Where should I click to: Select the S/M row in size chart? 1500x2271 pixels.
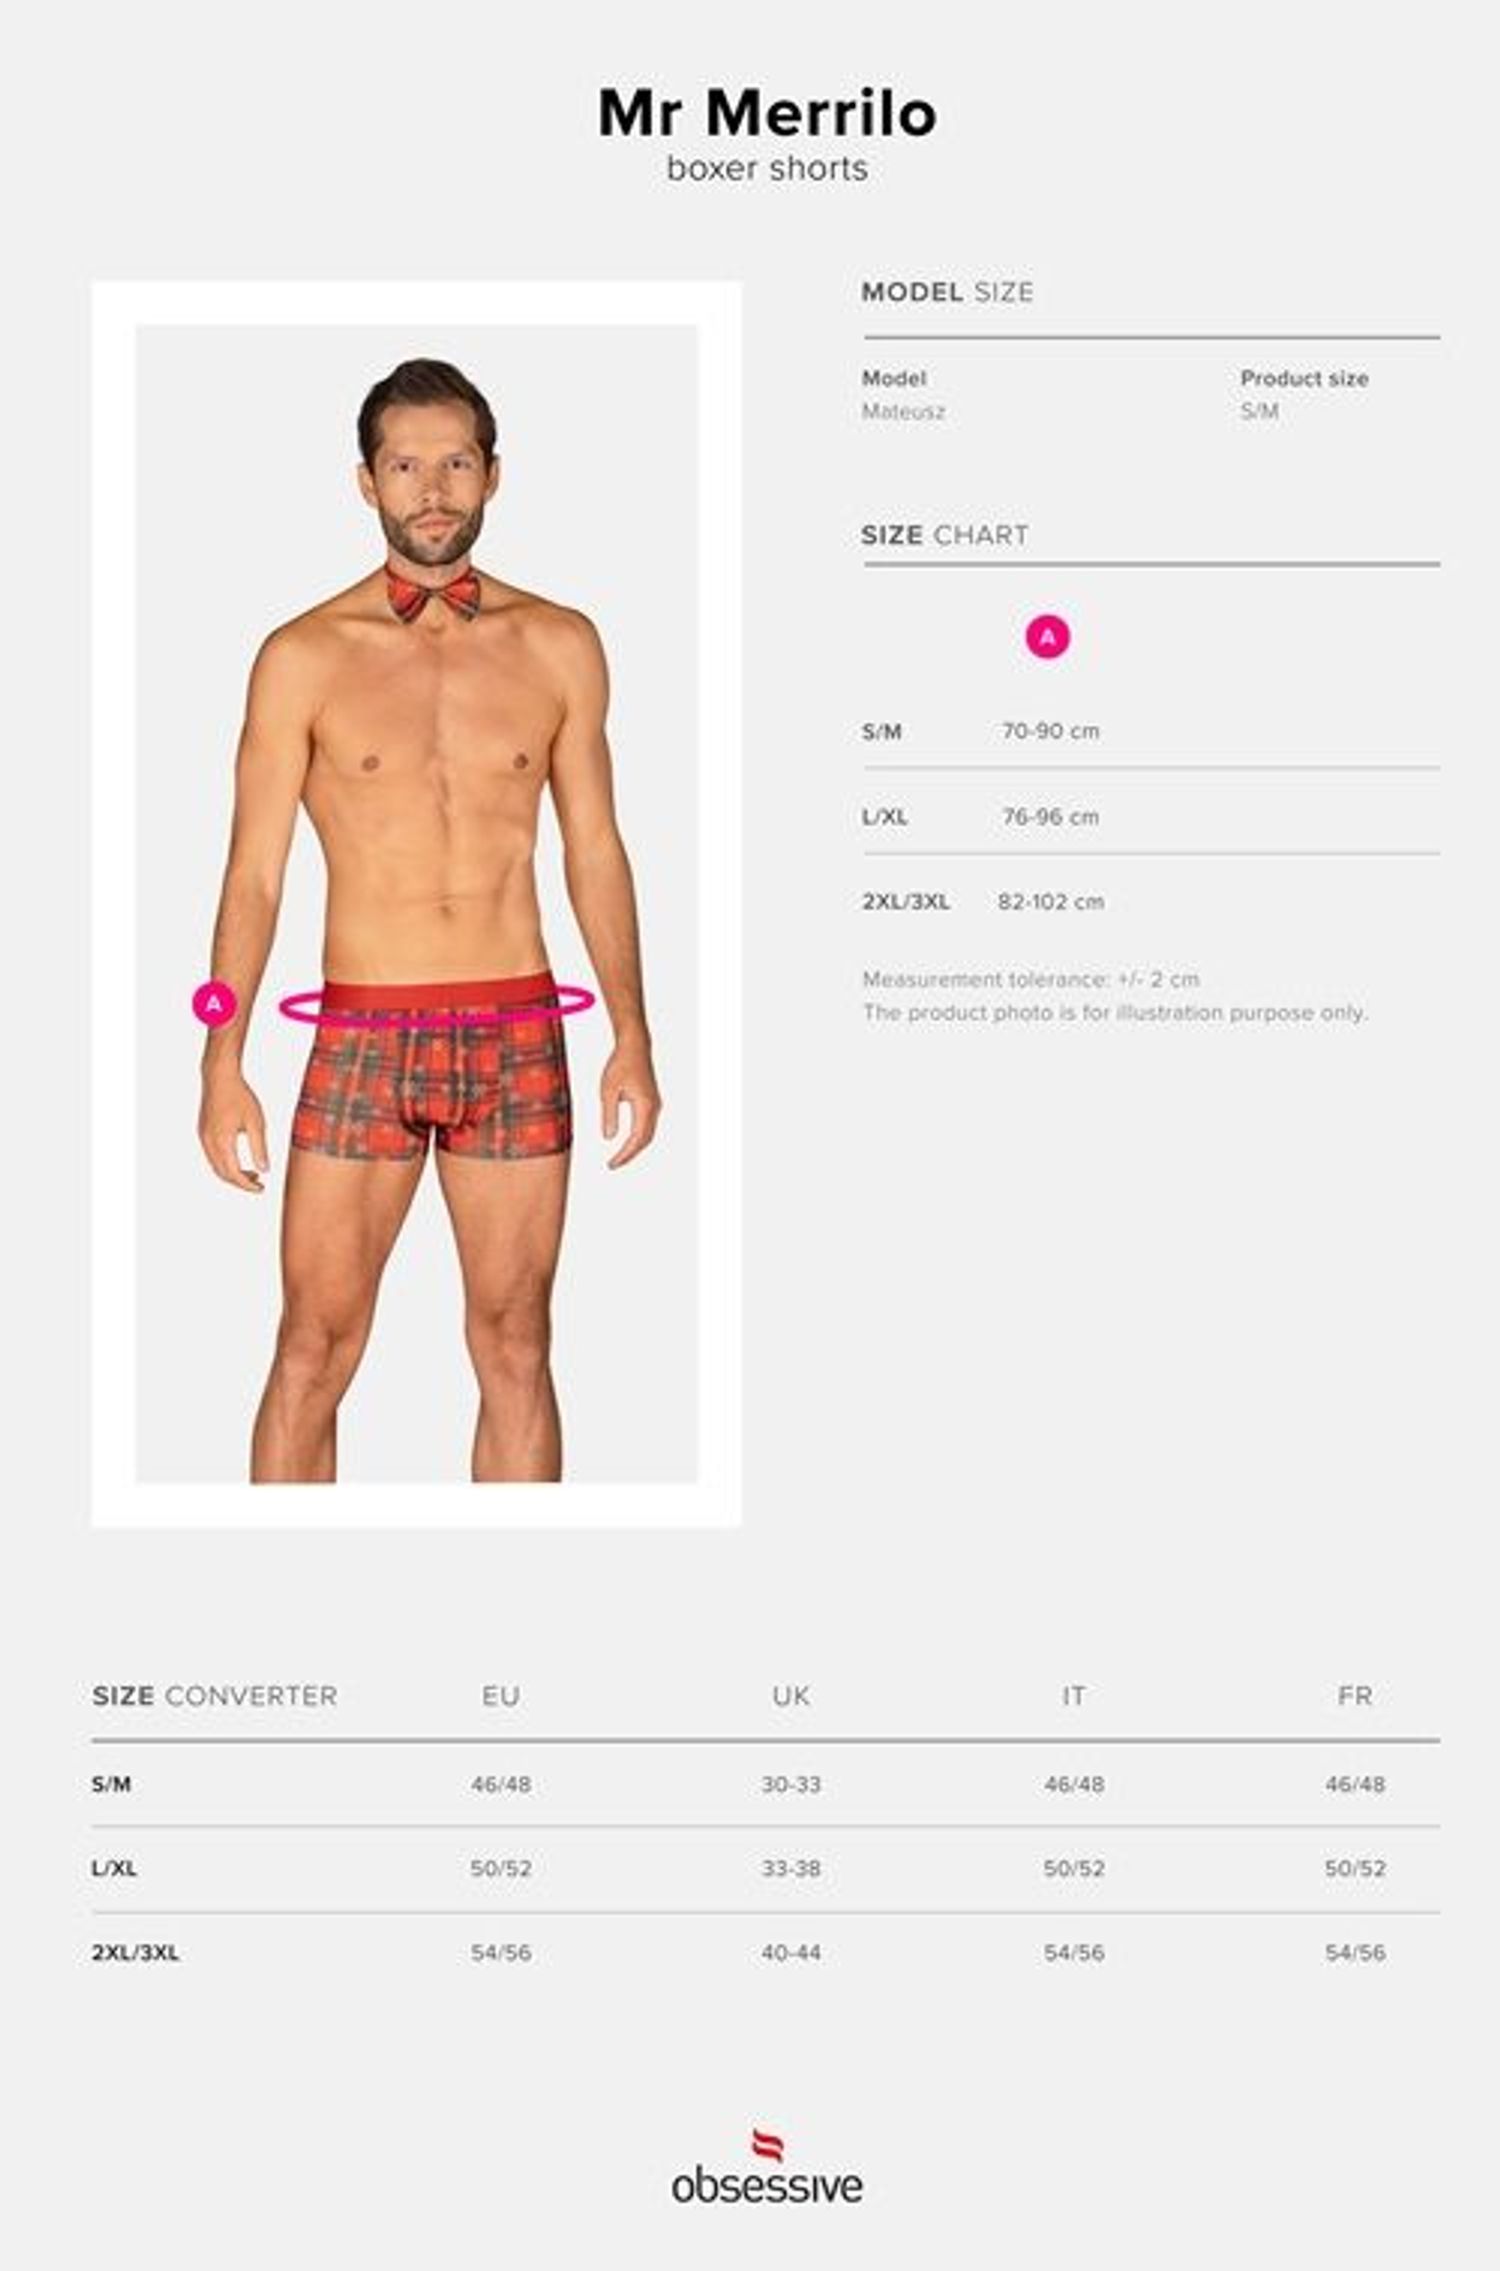[x=1151, y=731]
